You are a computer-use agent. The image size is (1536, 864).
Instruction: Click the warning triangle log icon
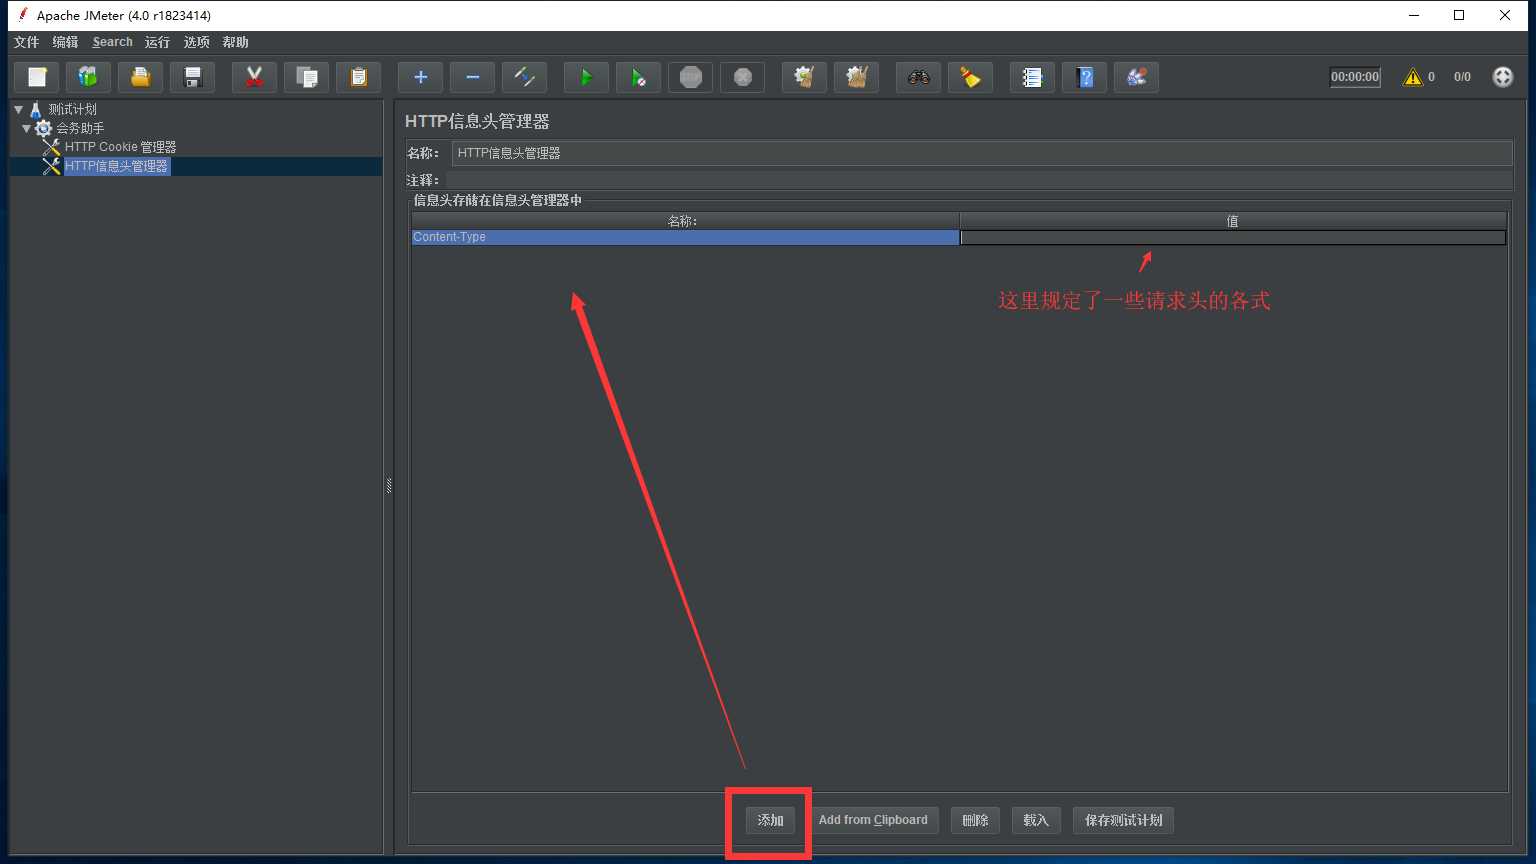[x=1412, y=77]
